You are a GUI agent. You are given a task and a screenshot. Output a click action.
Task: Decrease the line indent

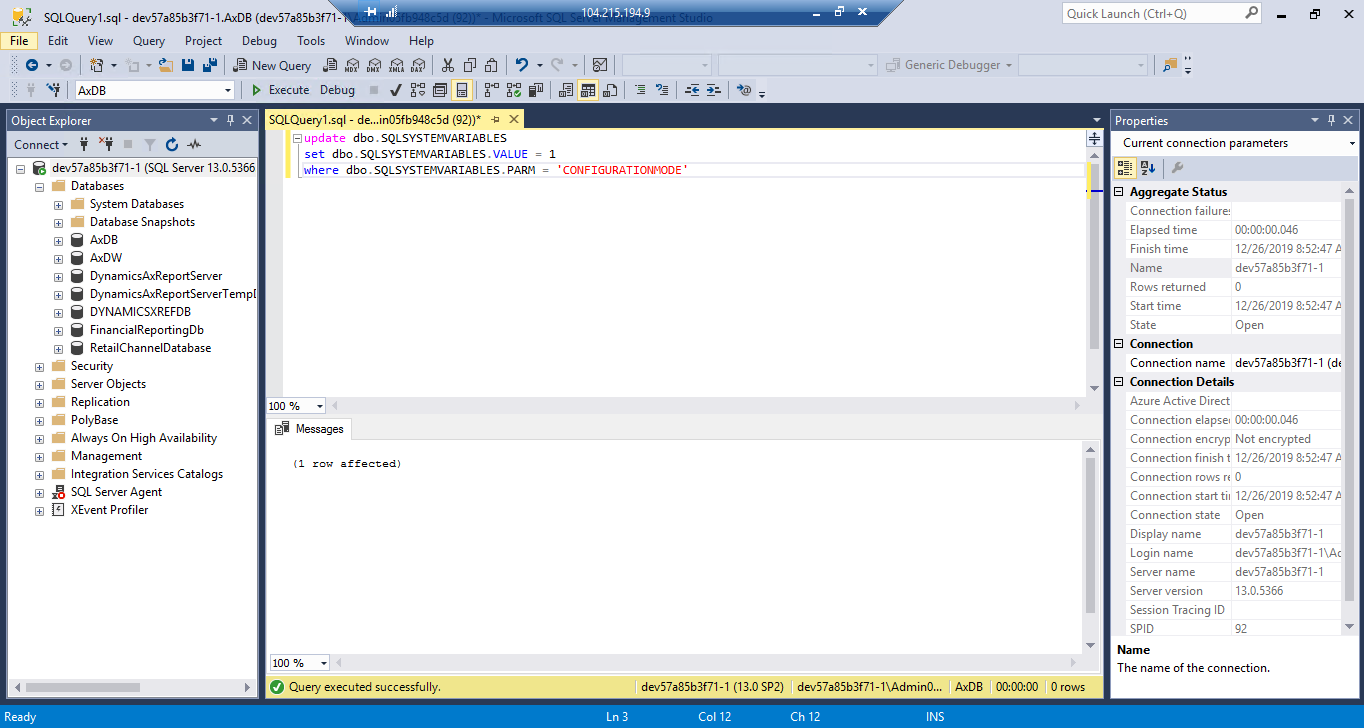[692, 90]
